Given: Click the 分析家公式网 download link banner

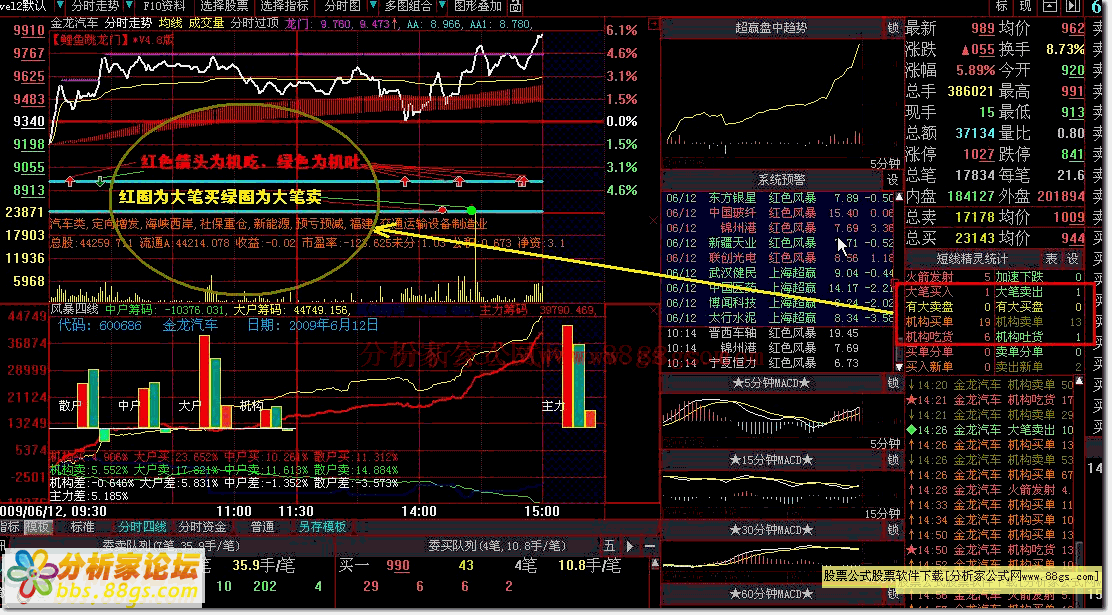Looking at the screenshot, I should (960, 576).
